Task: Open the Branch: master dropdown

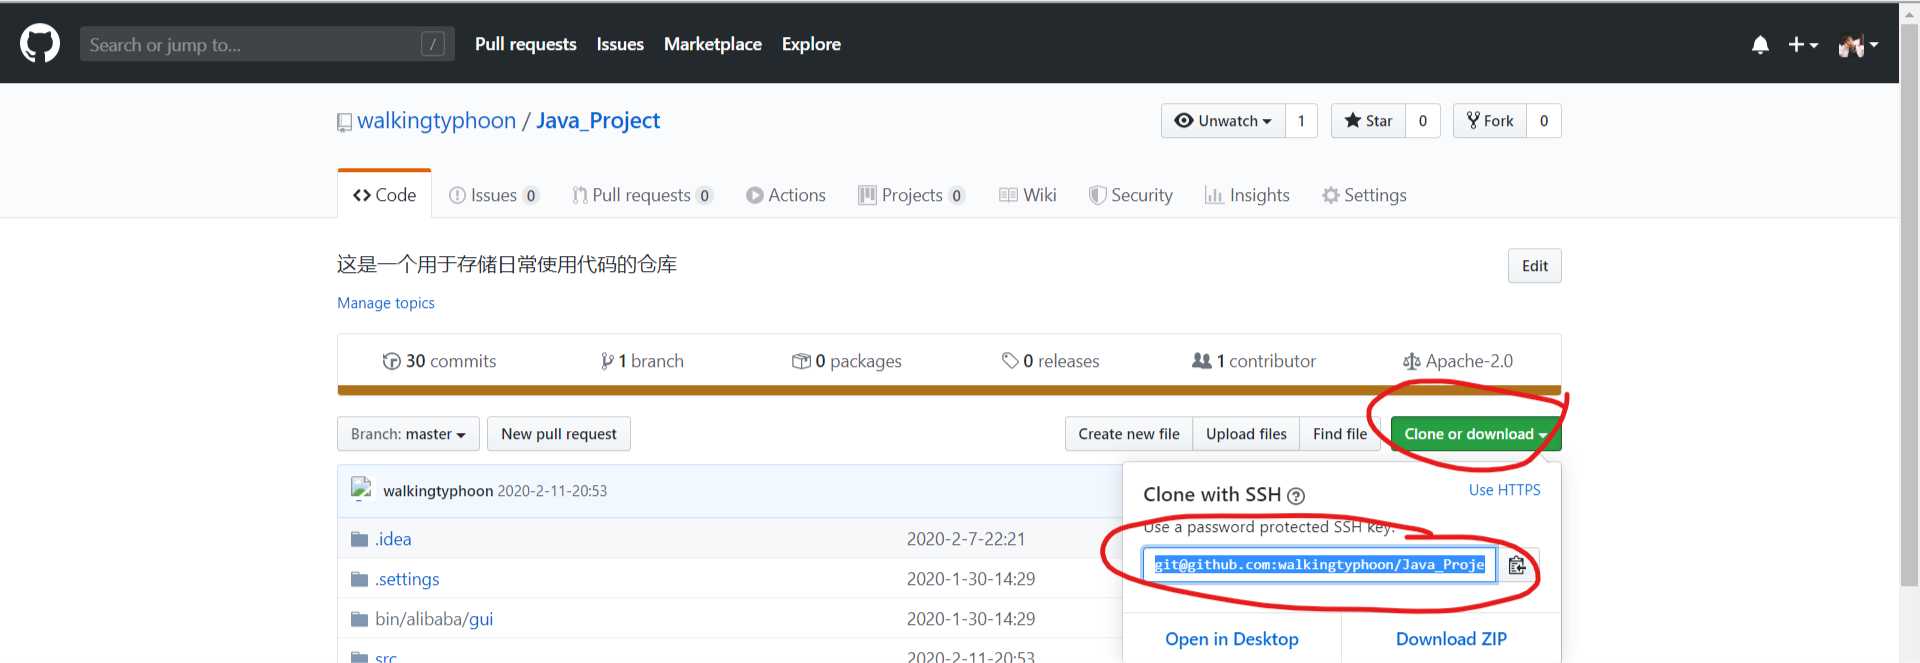Action: (408, 434)
